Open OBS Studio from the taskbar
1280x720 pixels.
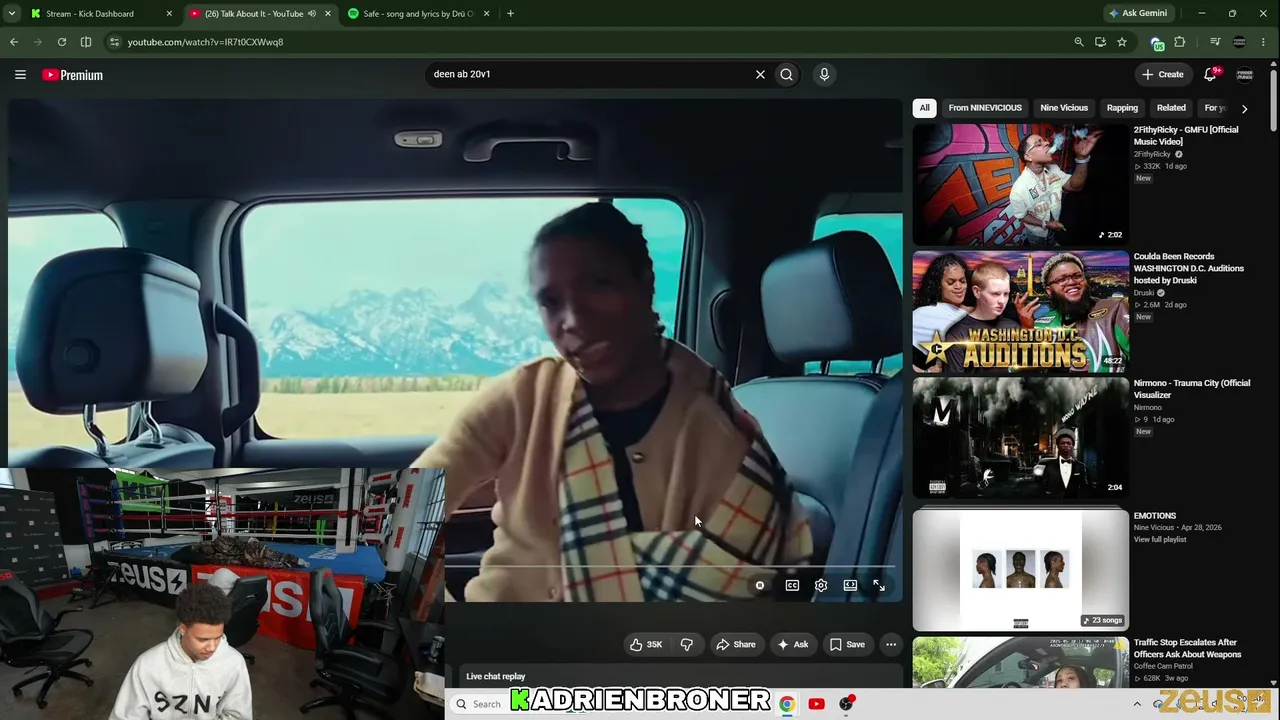point(847,704)
